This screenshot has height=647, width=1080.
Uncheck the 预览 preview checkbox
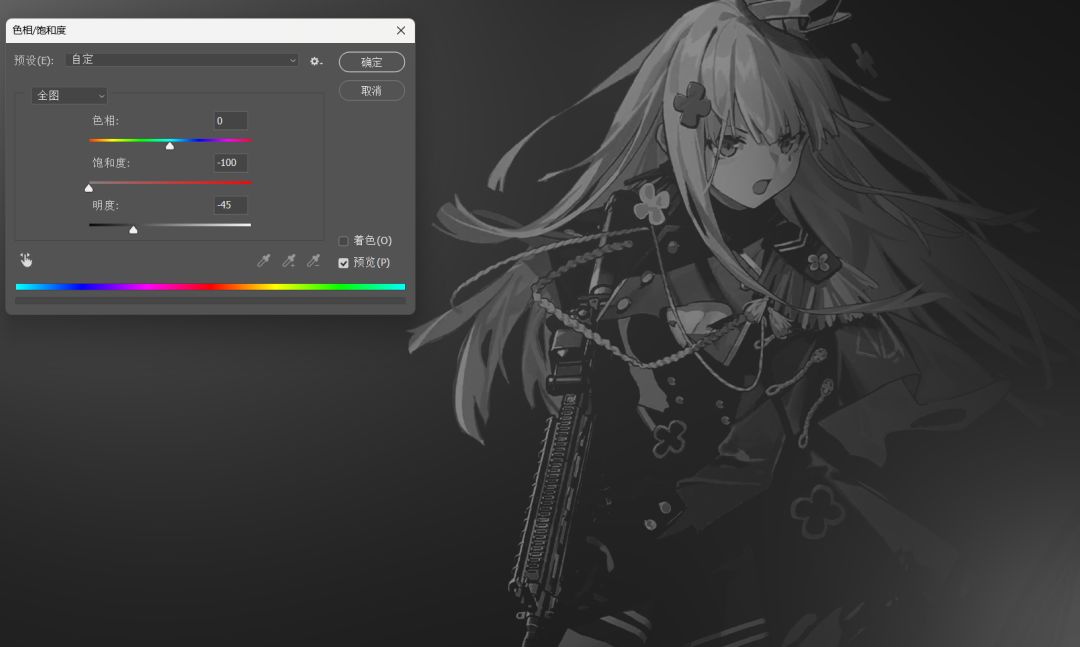coord(343,263)
